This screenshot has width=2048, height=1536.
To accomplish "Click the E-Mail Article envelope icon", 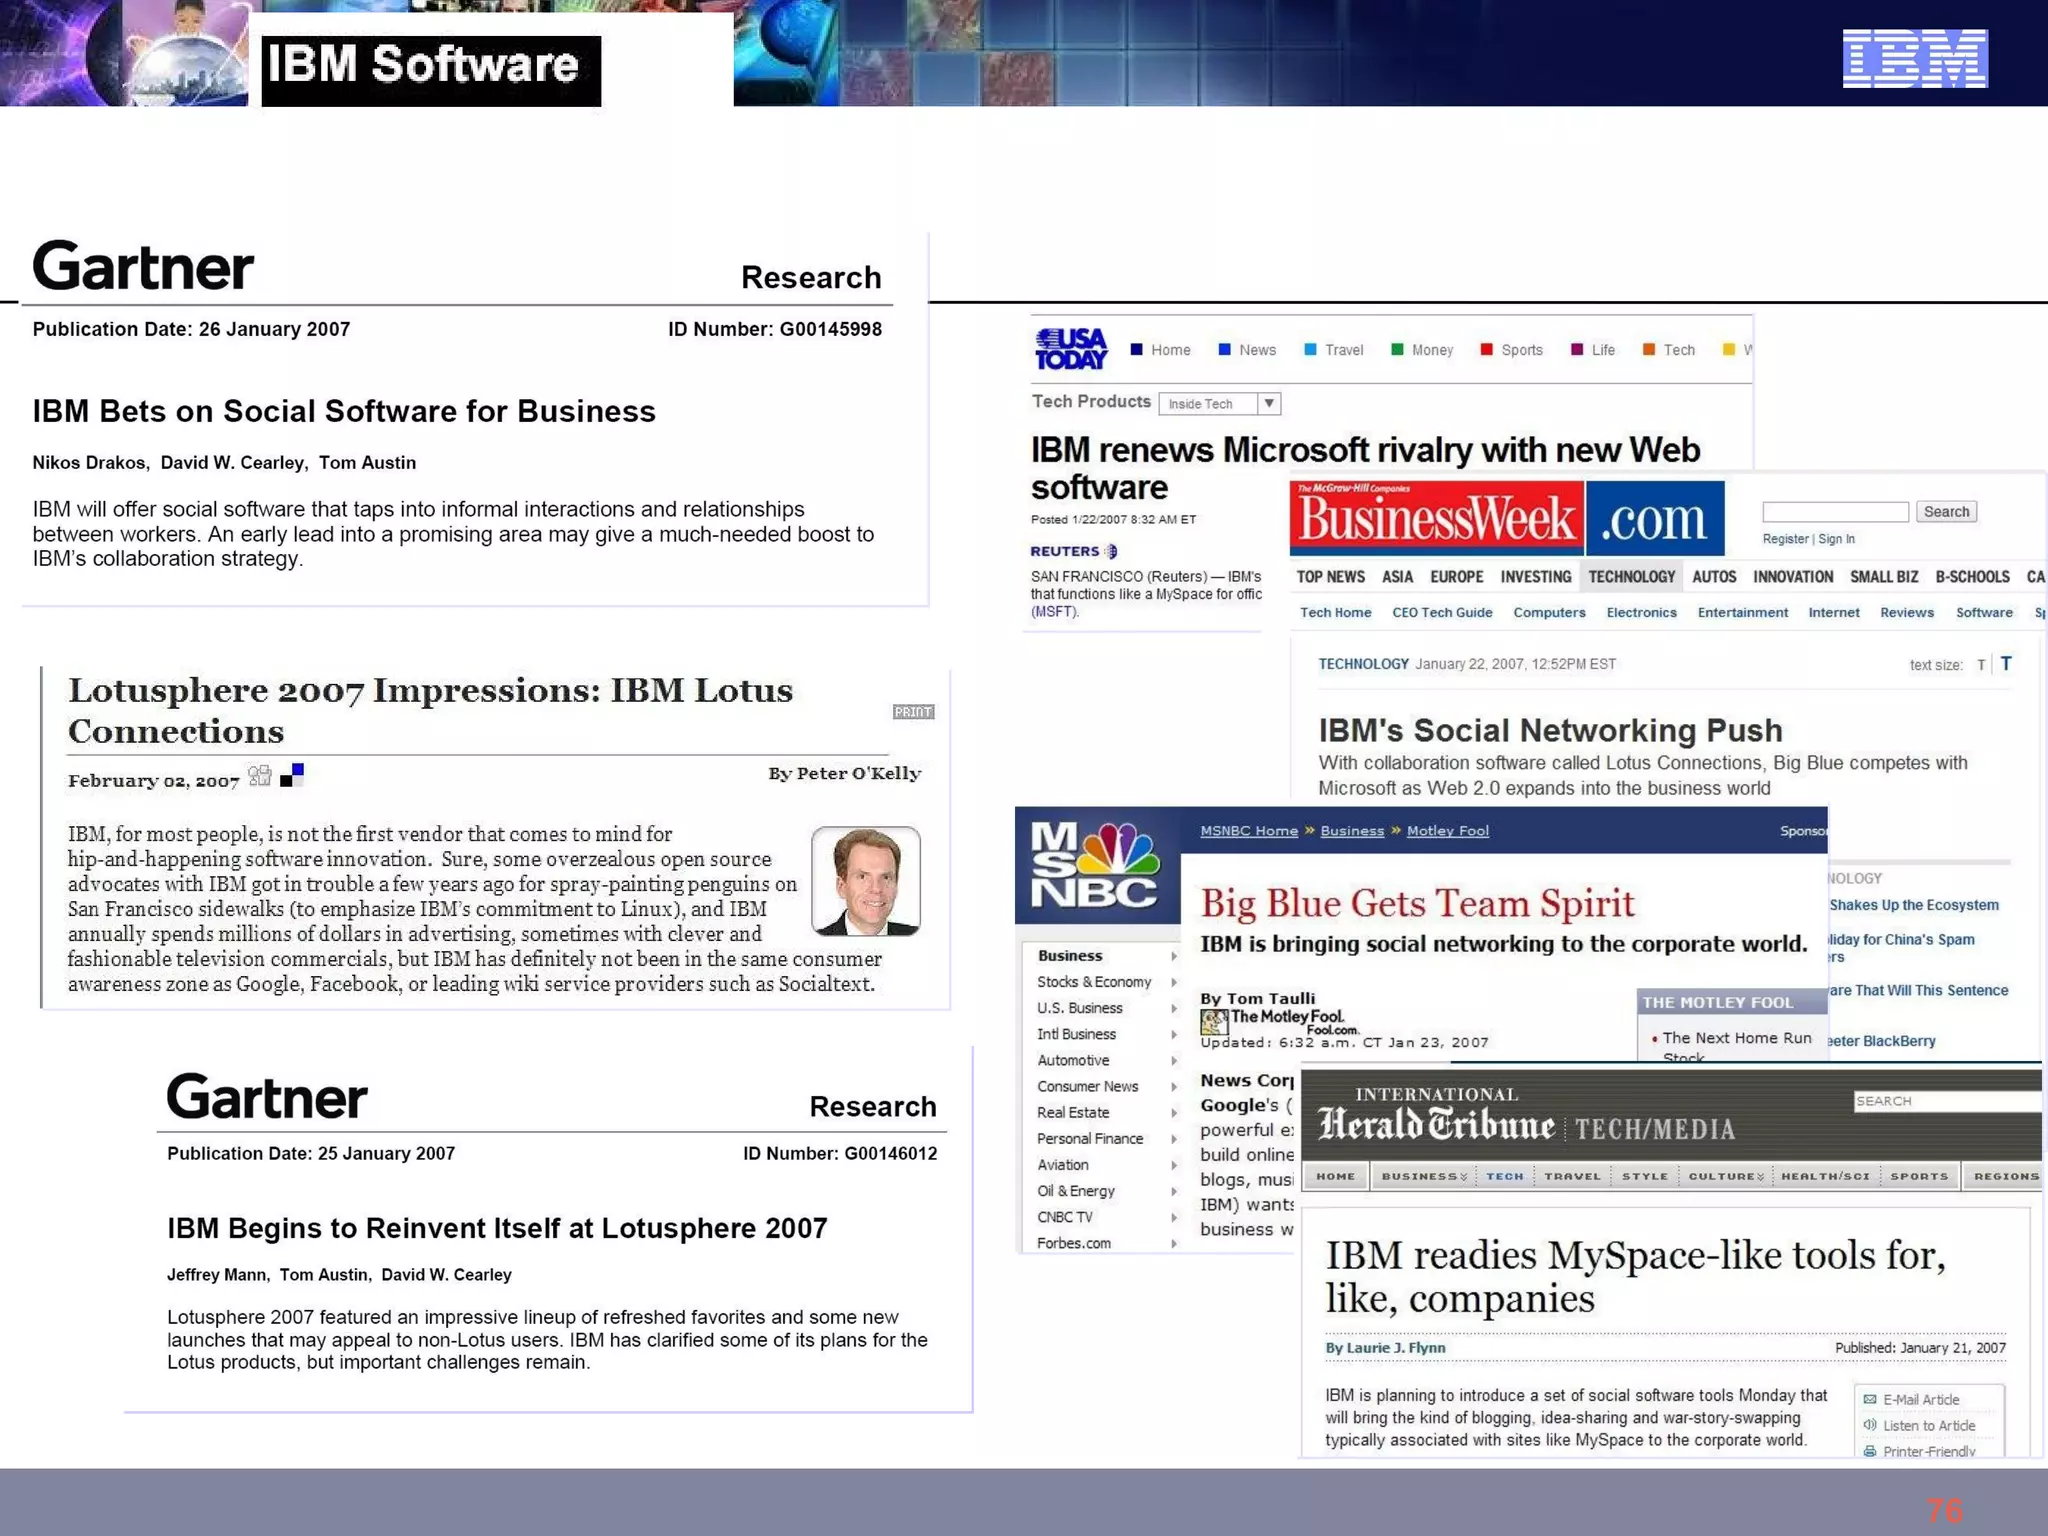I will click(1869, 1399).
